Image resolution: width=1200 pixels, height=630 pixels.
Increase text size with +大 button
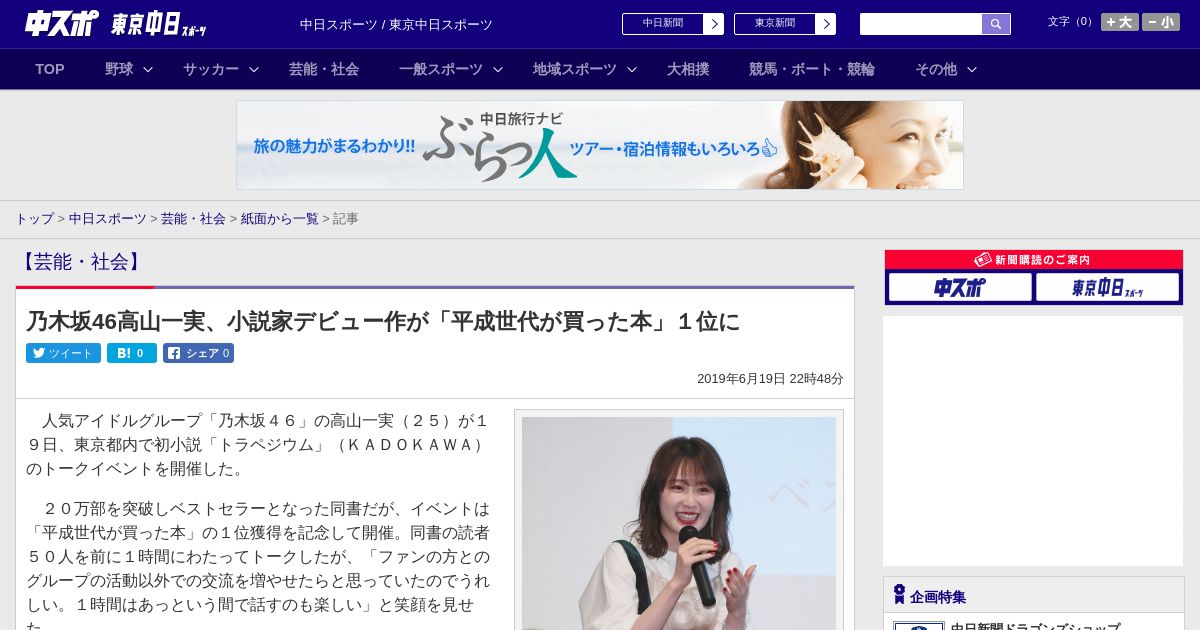click(x=1120, y=22)
